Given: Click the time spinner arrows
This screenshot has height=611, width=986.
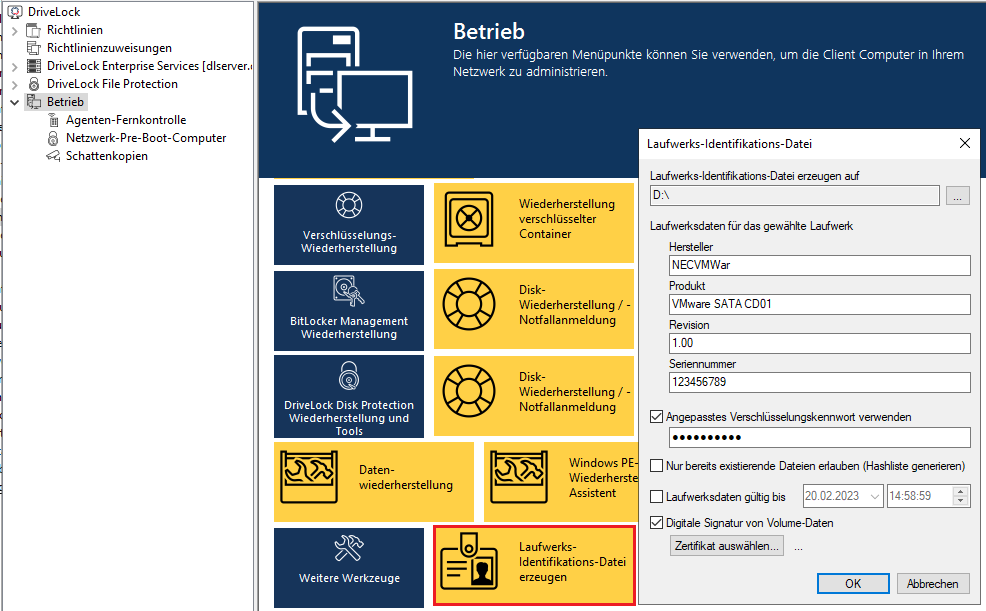Looking at the screenshot, I should tap(961, 496).
